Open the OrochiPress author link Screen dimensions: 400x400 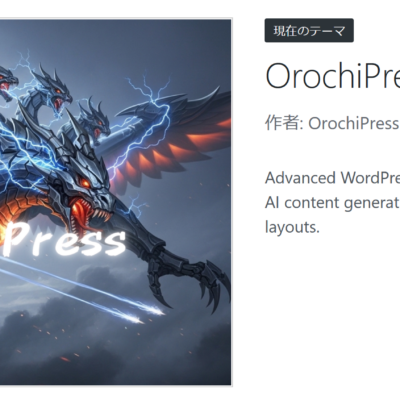pyautogui.click(x=354, y=123)
